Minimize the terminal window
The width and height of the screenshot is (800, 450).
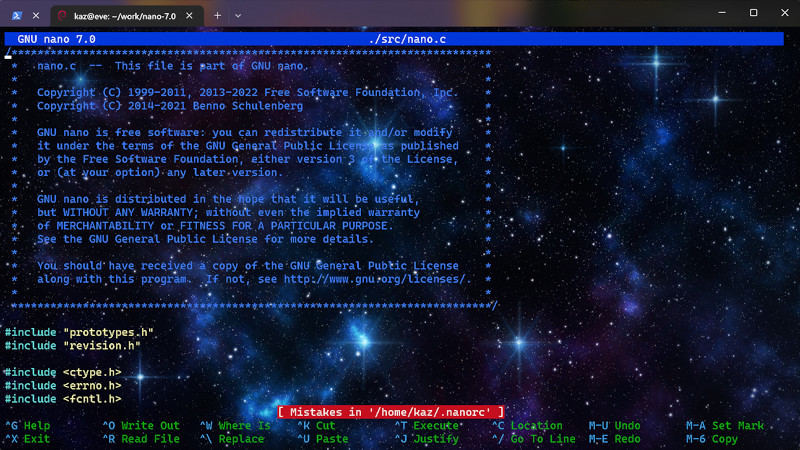tap(721, 12)
